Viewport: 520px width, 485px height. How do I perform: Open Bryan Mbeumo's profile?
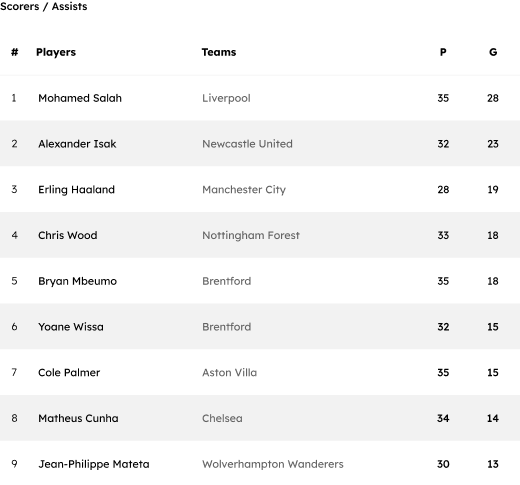(78, 281)
